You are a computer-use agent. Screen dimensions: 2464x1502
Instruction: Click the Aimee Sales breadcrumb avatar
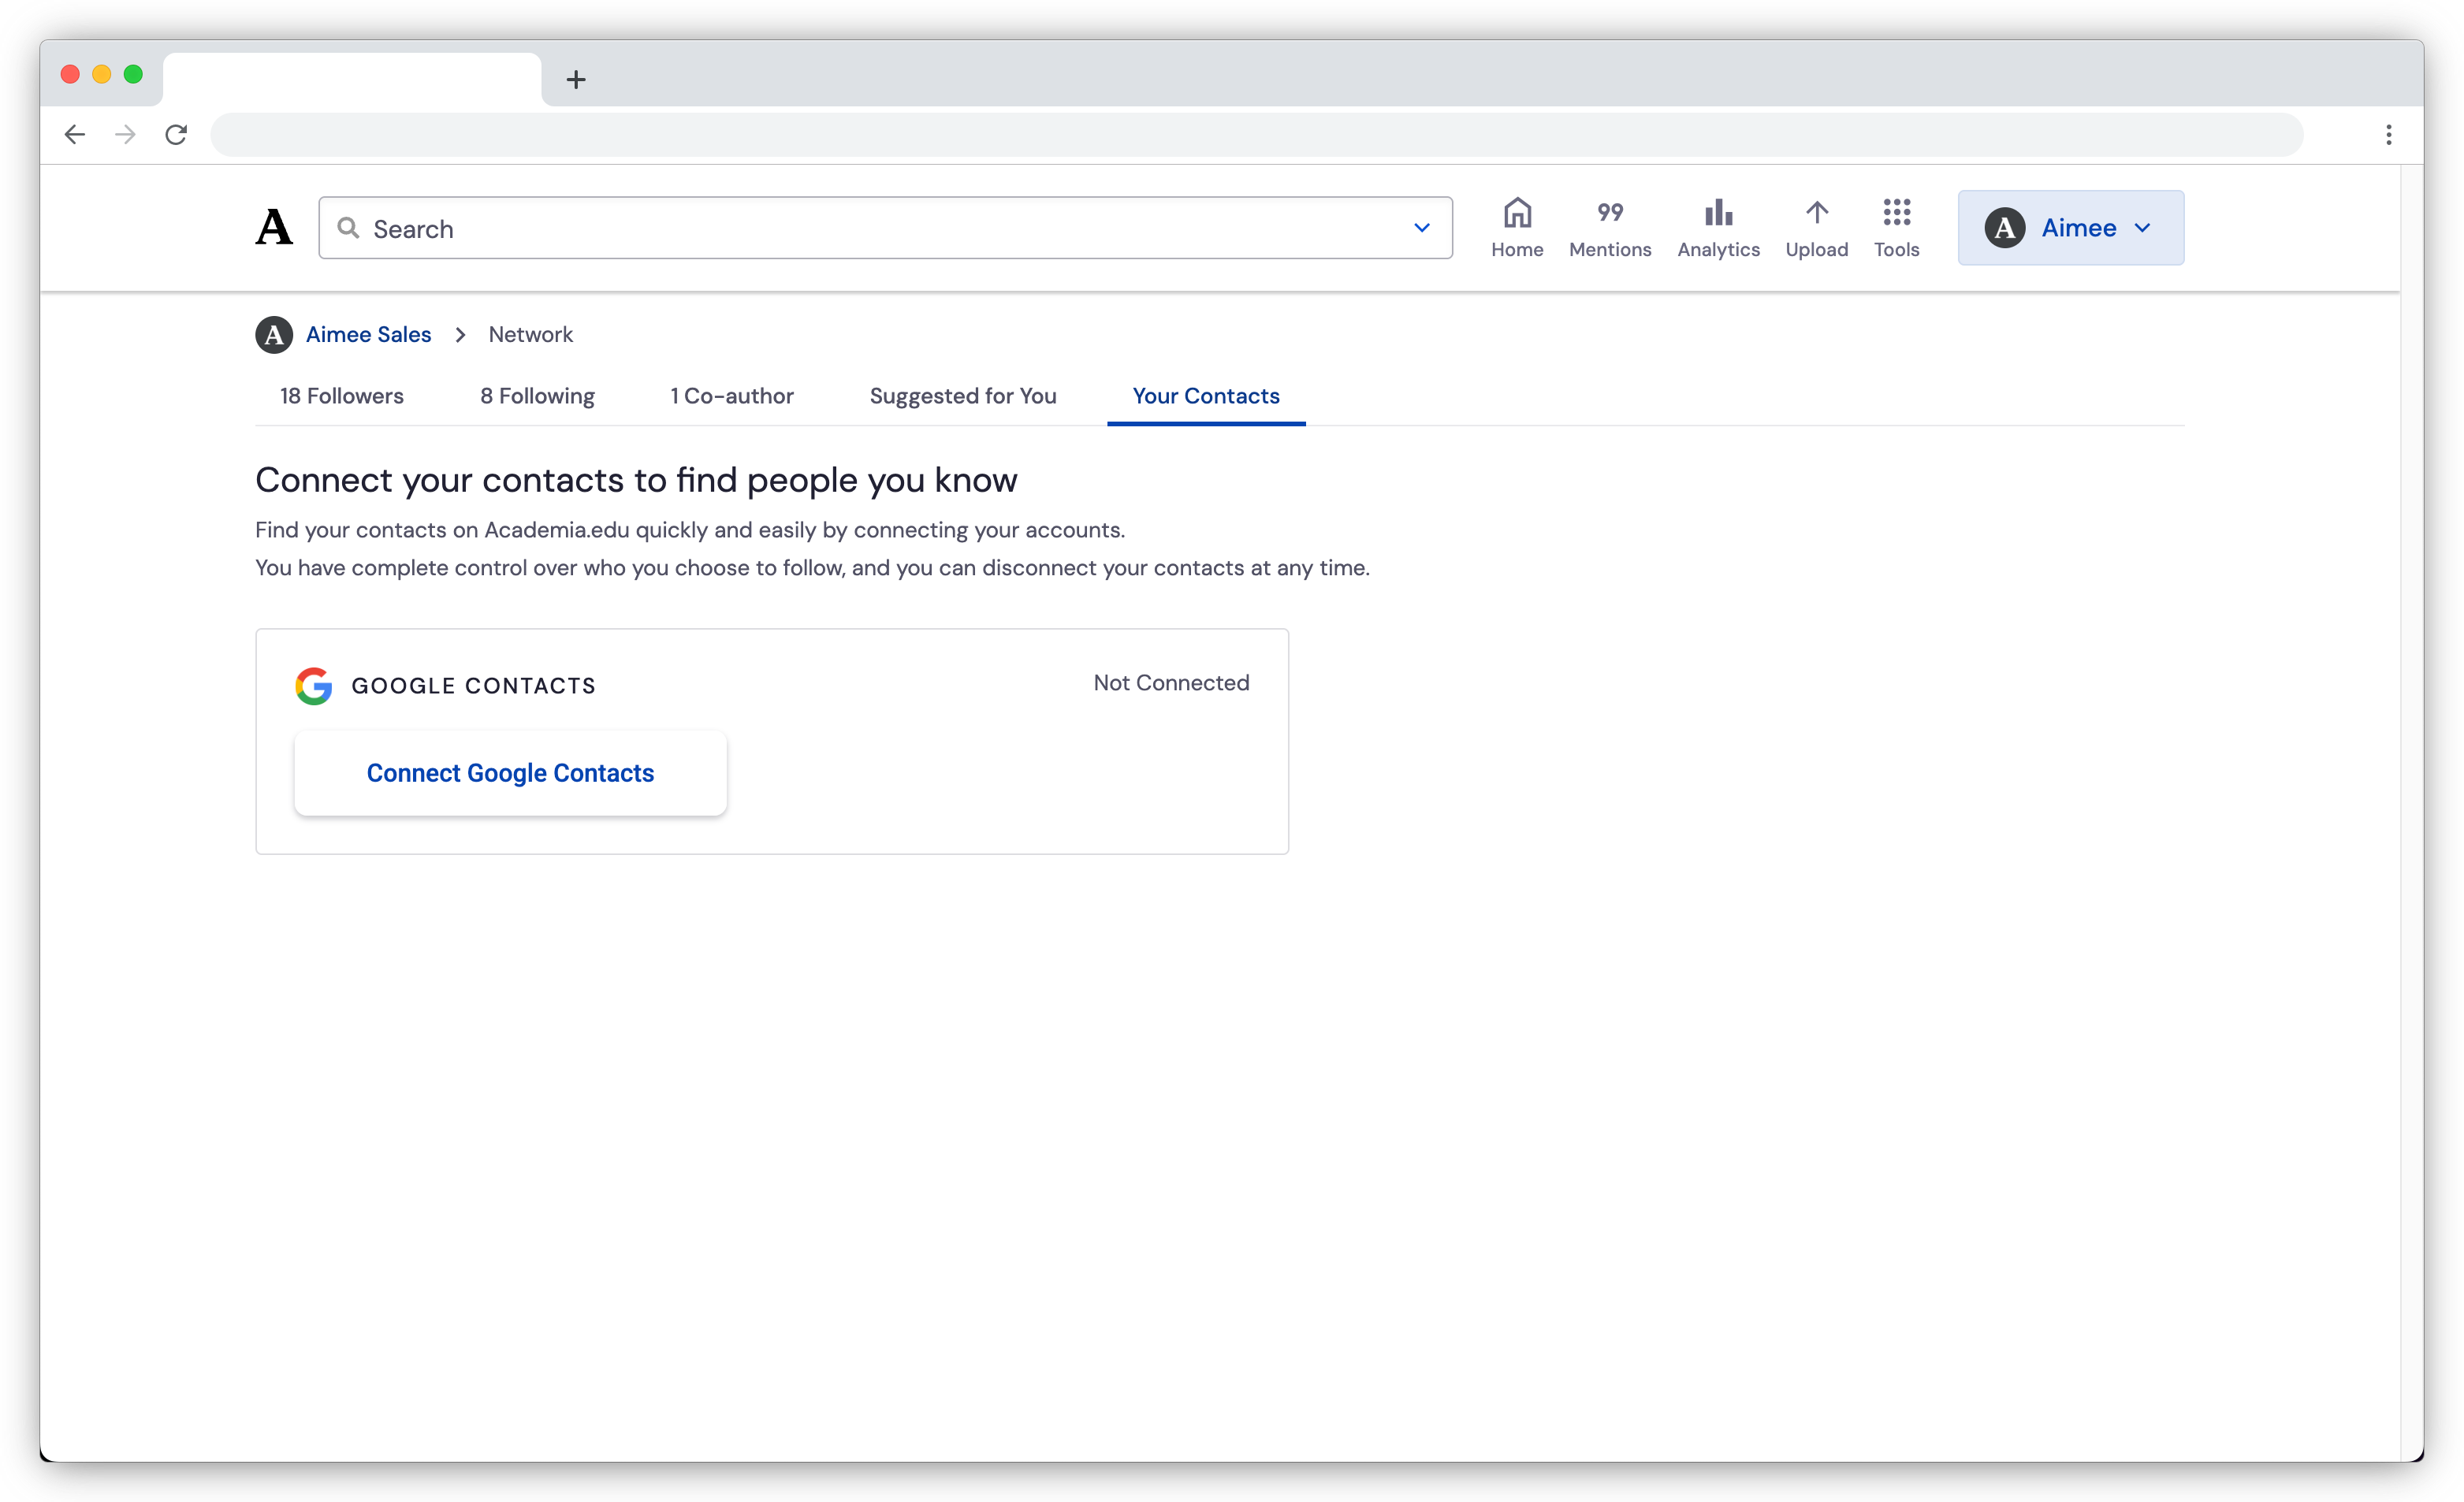pos(274,334)
